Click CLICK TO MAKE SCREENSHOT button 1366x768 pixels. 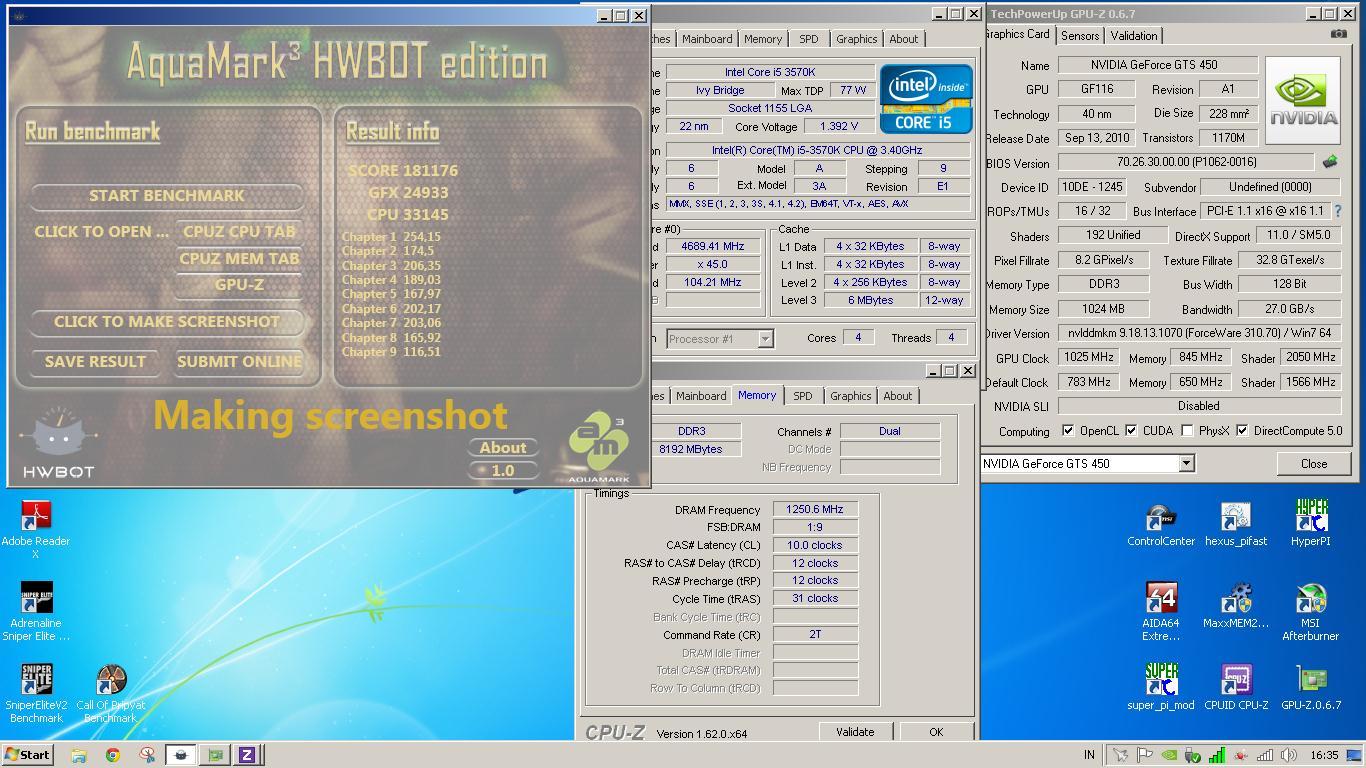(x=167, y=322)
